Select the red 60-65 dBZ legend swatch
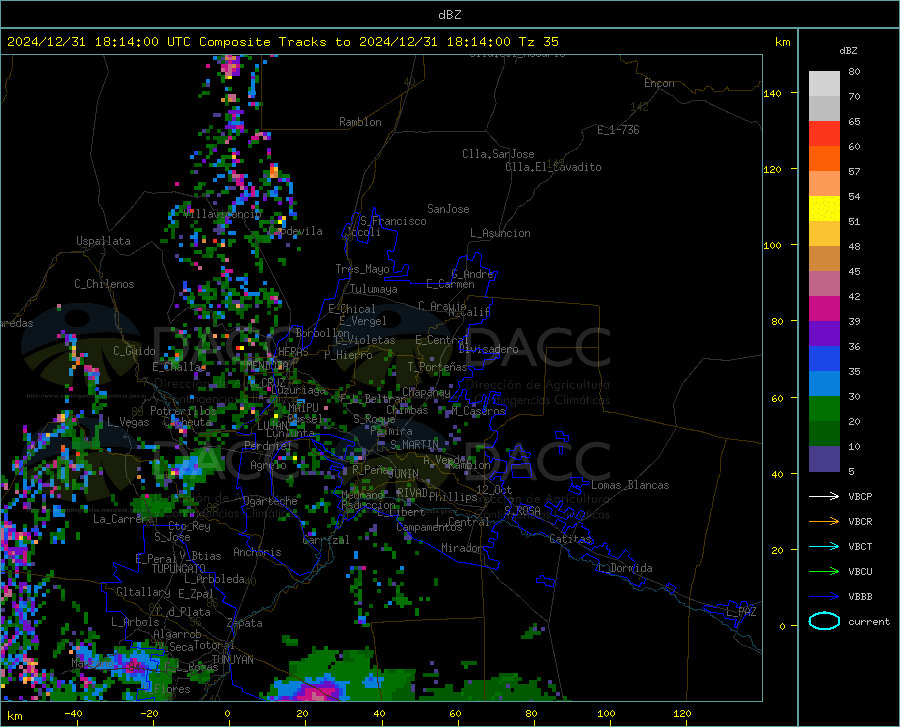 coord(824,134)
